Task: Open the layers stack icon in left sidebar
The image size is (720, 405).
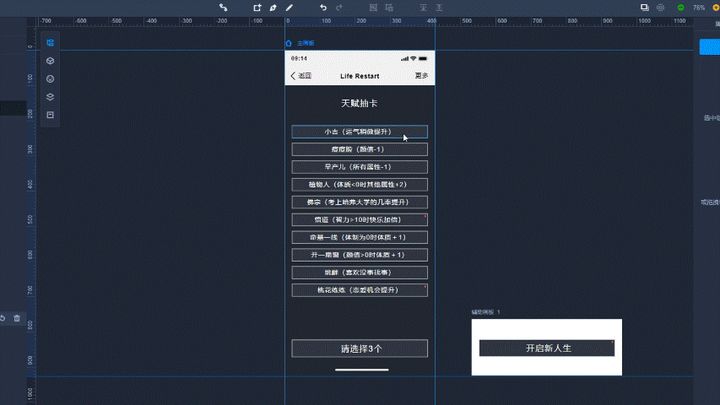Action: (x=50, y=97)
